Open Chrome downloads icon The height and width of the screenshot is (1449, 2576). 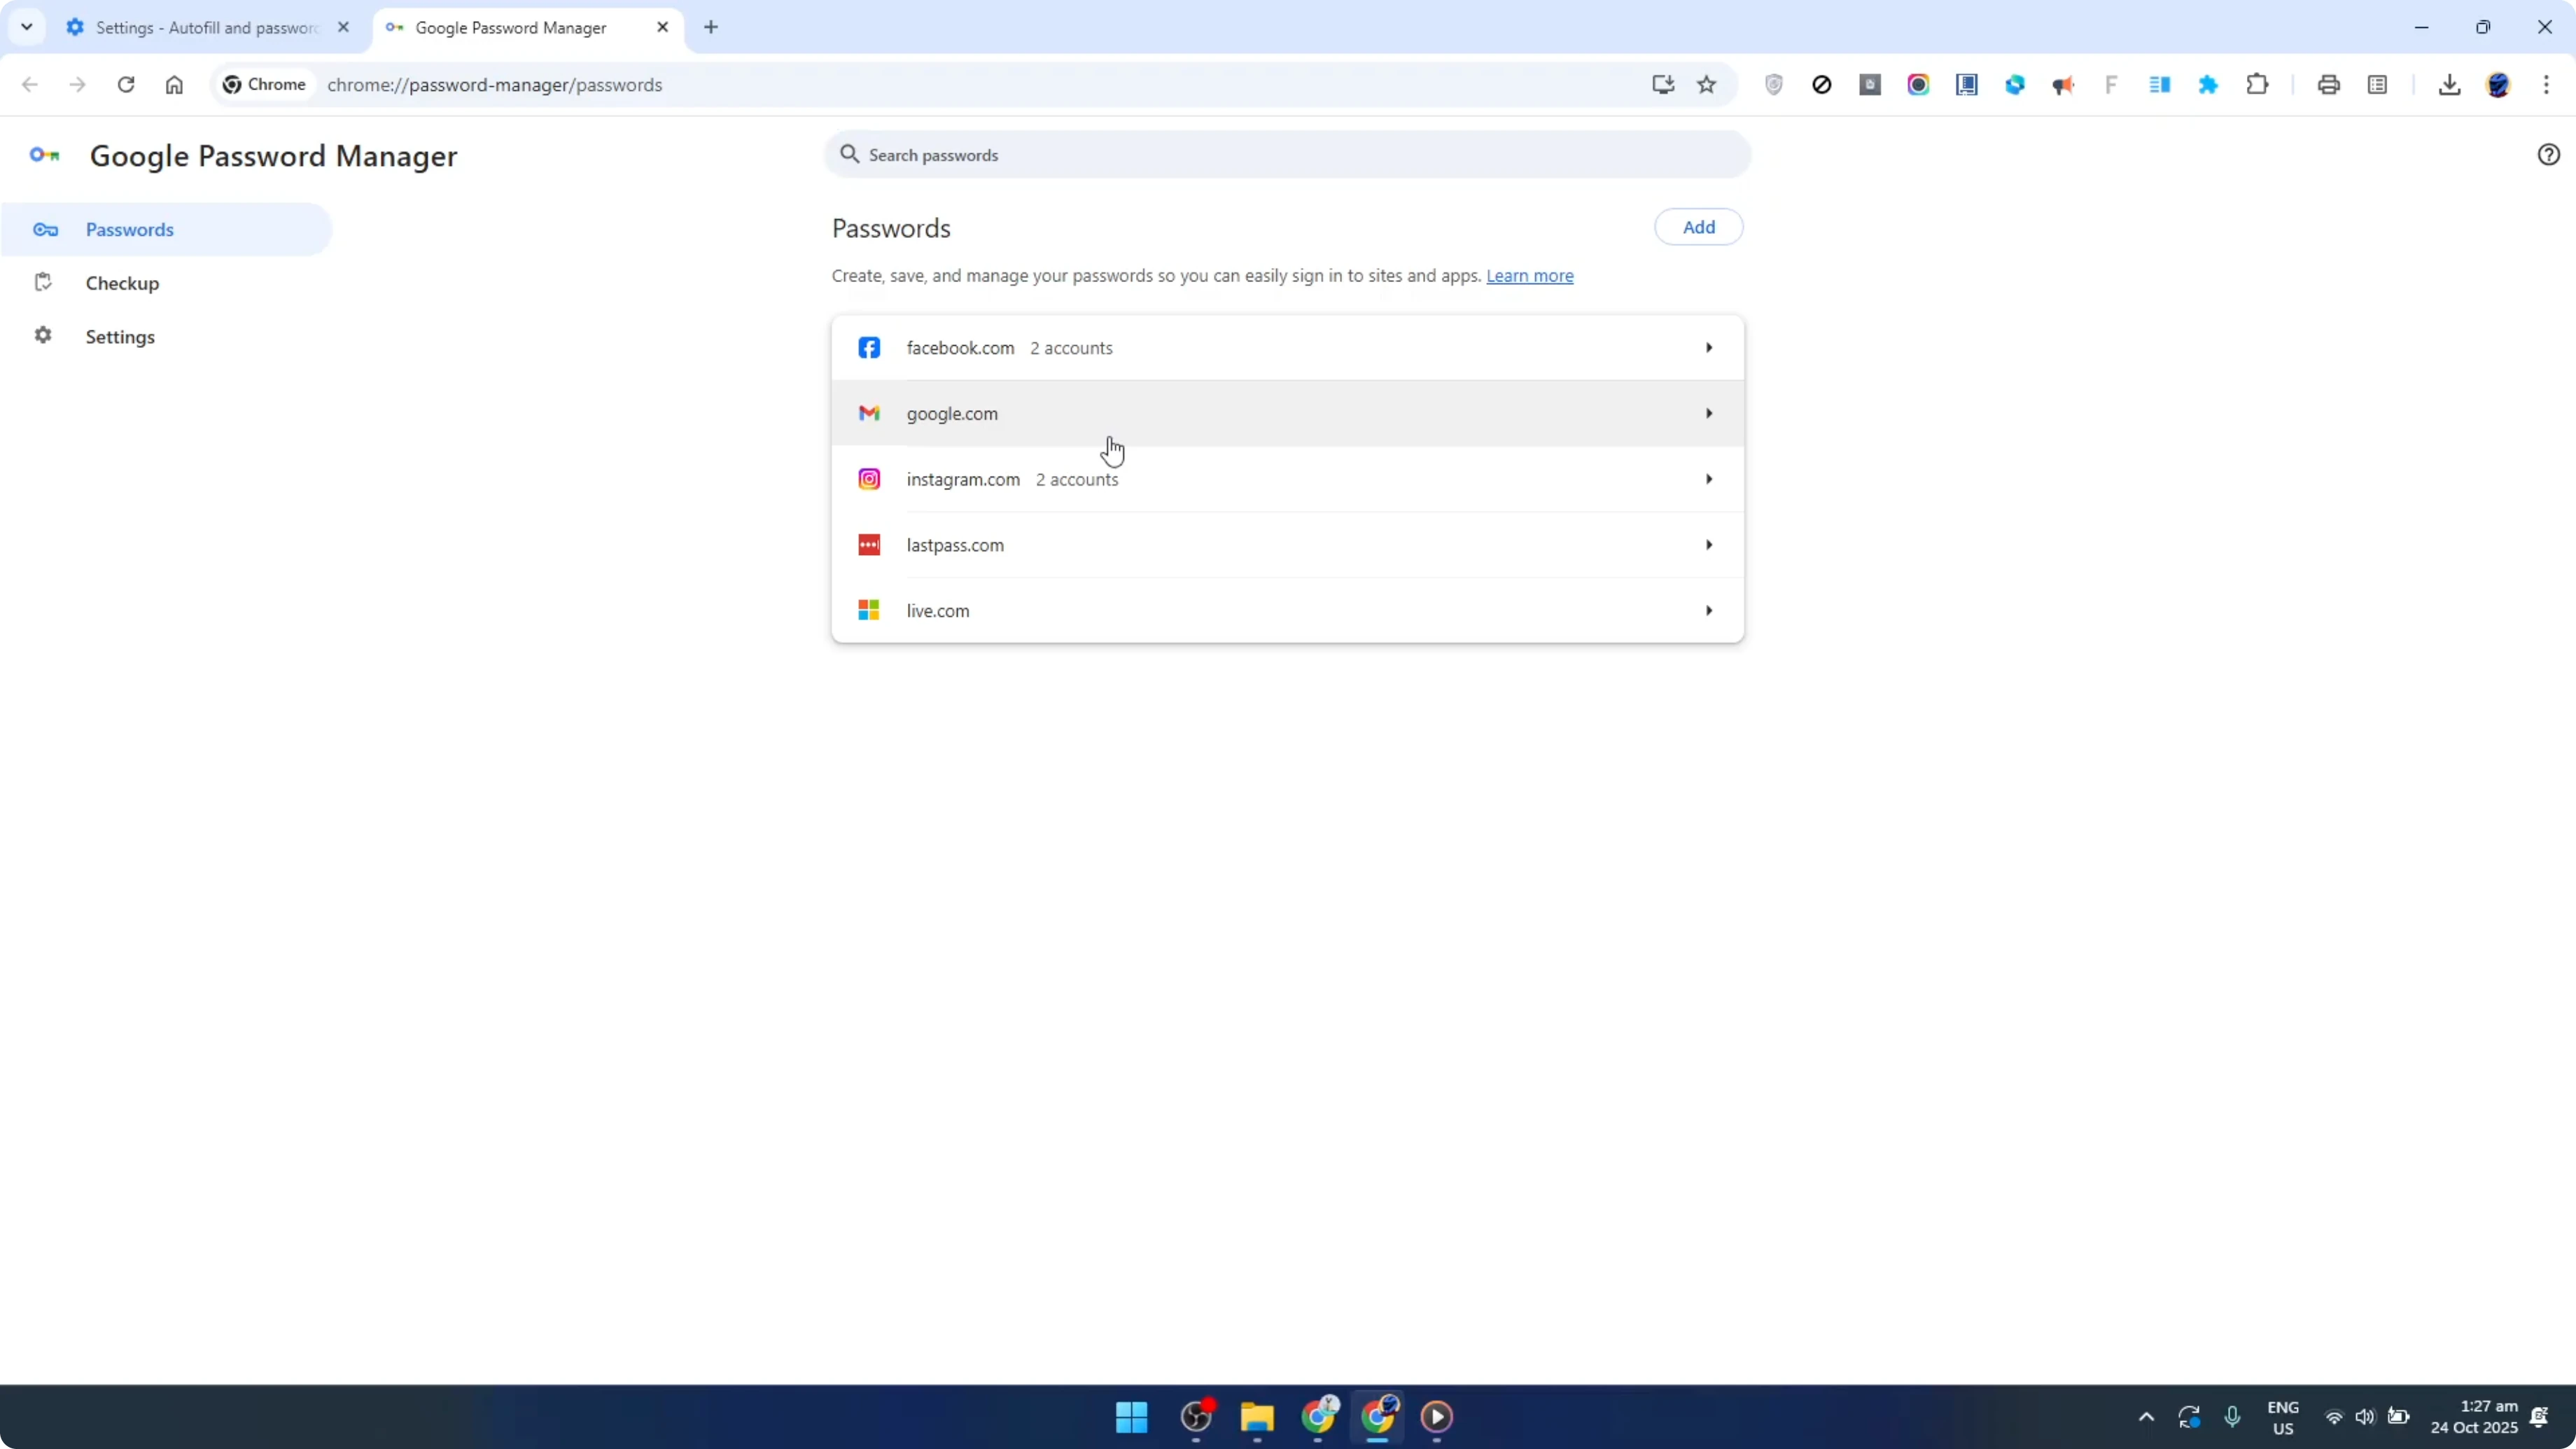click(2449, 85)
